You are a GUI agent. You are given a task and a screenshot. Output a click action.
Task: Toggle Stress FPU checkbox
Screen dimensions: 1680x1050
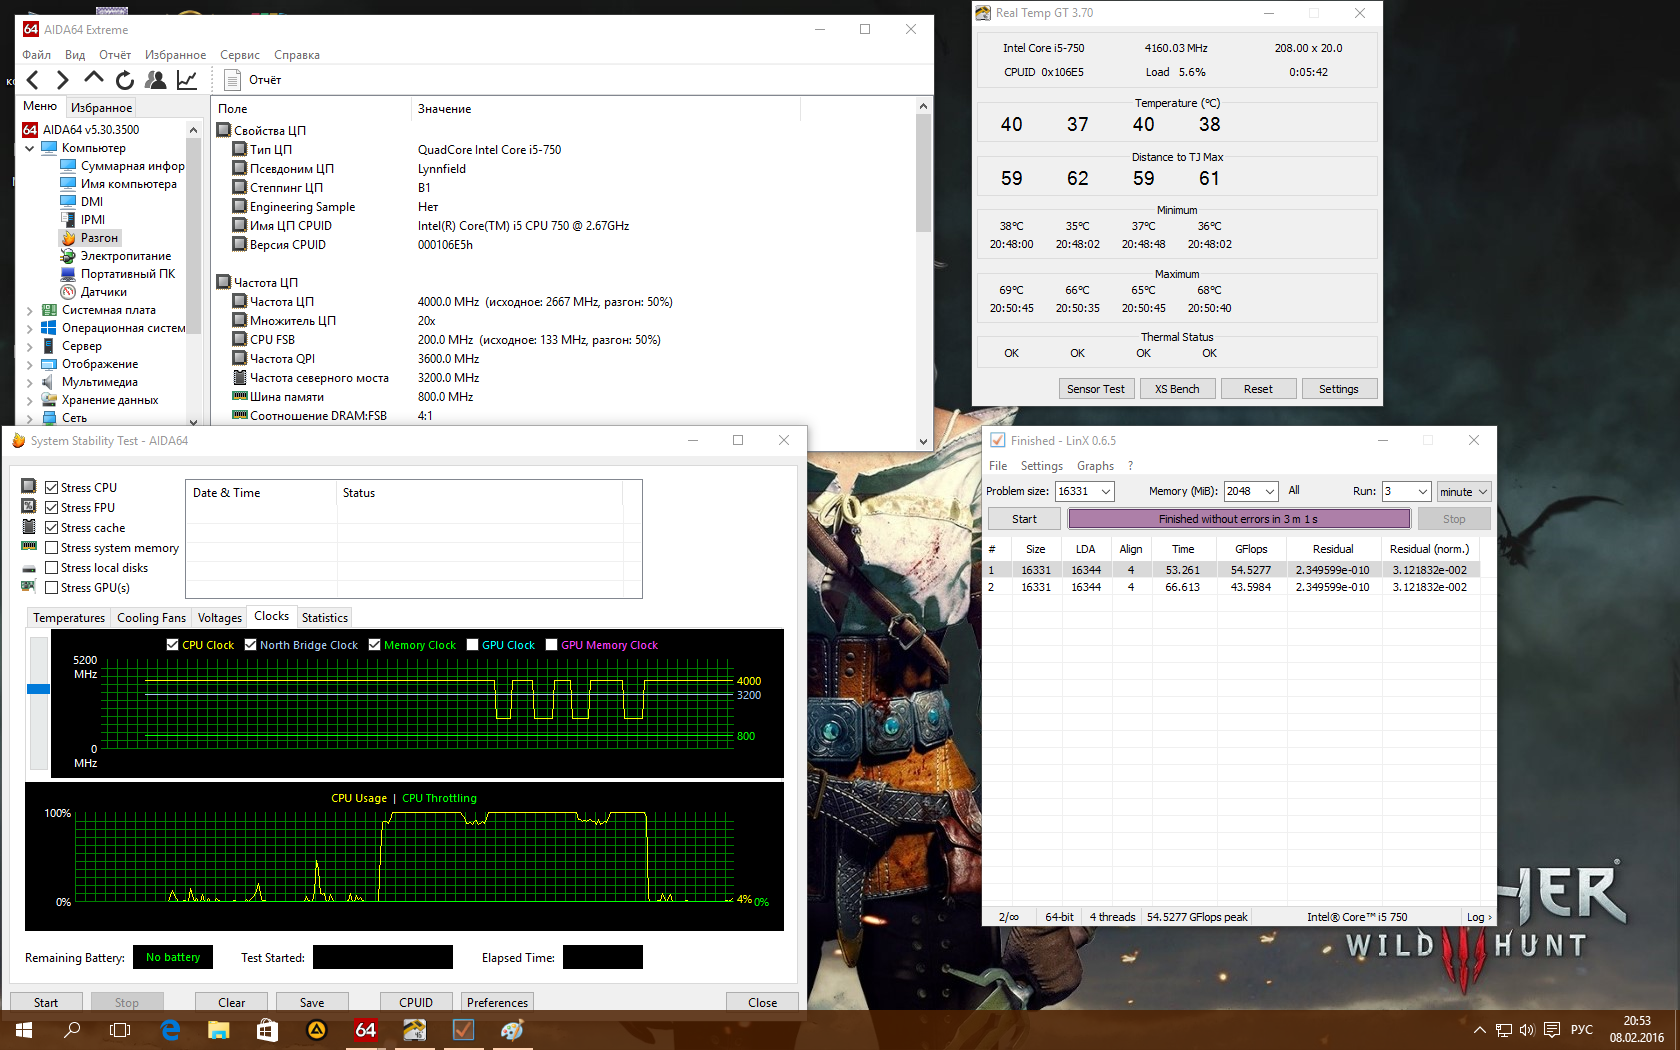[51, 508]
